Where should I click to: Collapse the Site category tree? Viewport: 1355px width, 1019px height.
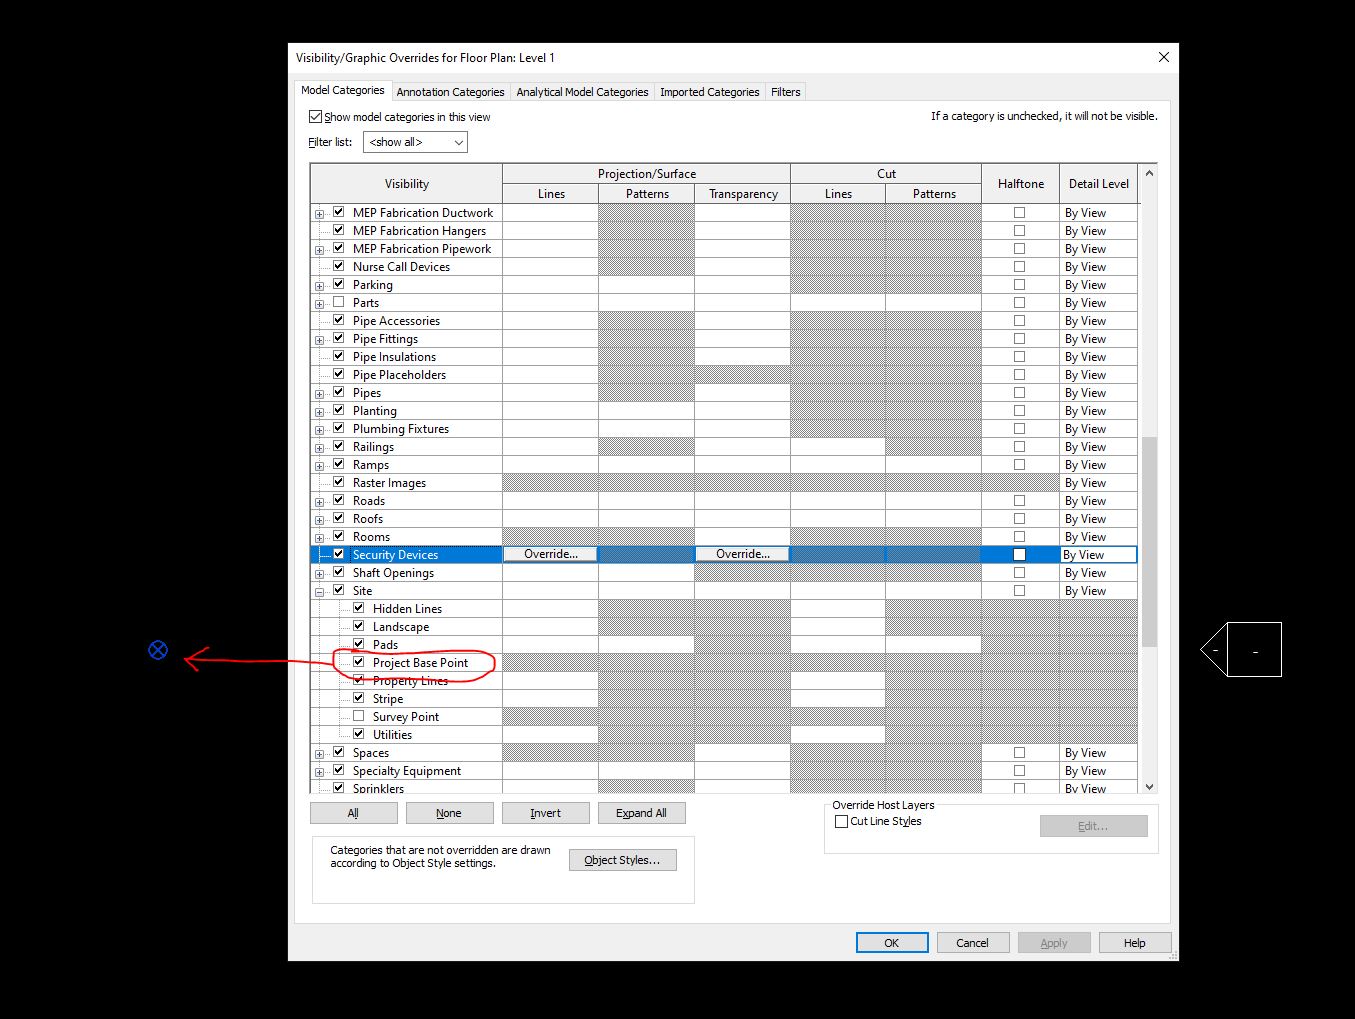[321, 590]
